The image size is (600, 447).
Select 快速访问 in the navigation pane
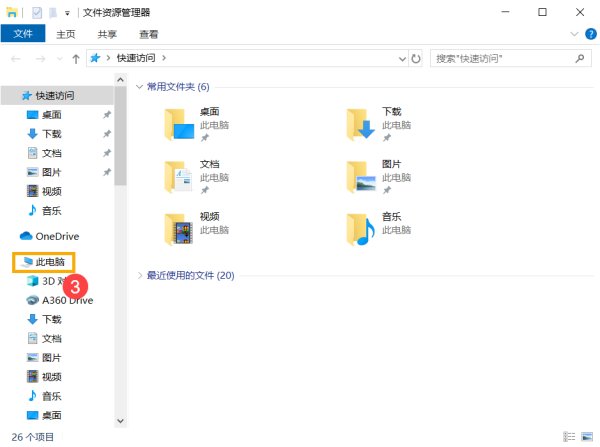(x=55, y=96)
